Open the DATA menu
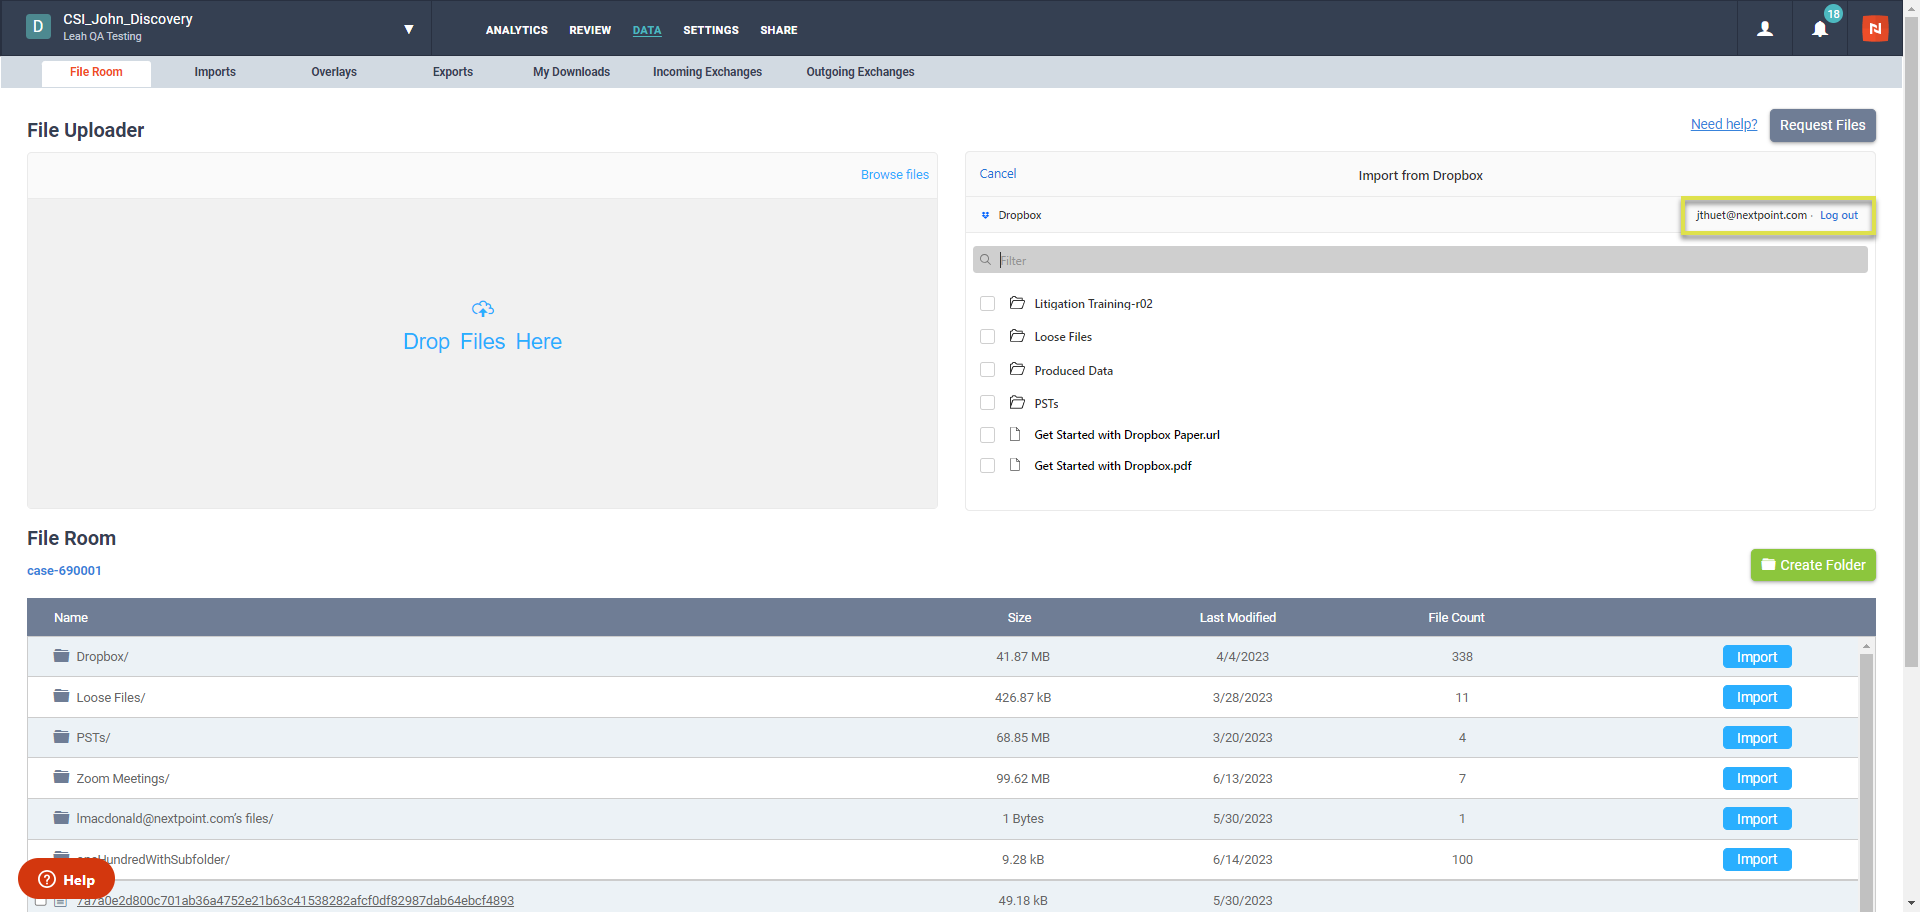This screenshot has height=912, width=1920. pos(647,30)
